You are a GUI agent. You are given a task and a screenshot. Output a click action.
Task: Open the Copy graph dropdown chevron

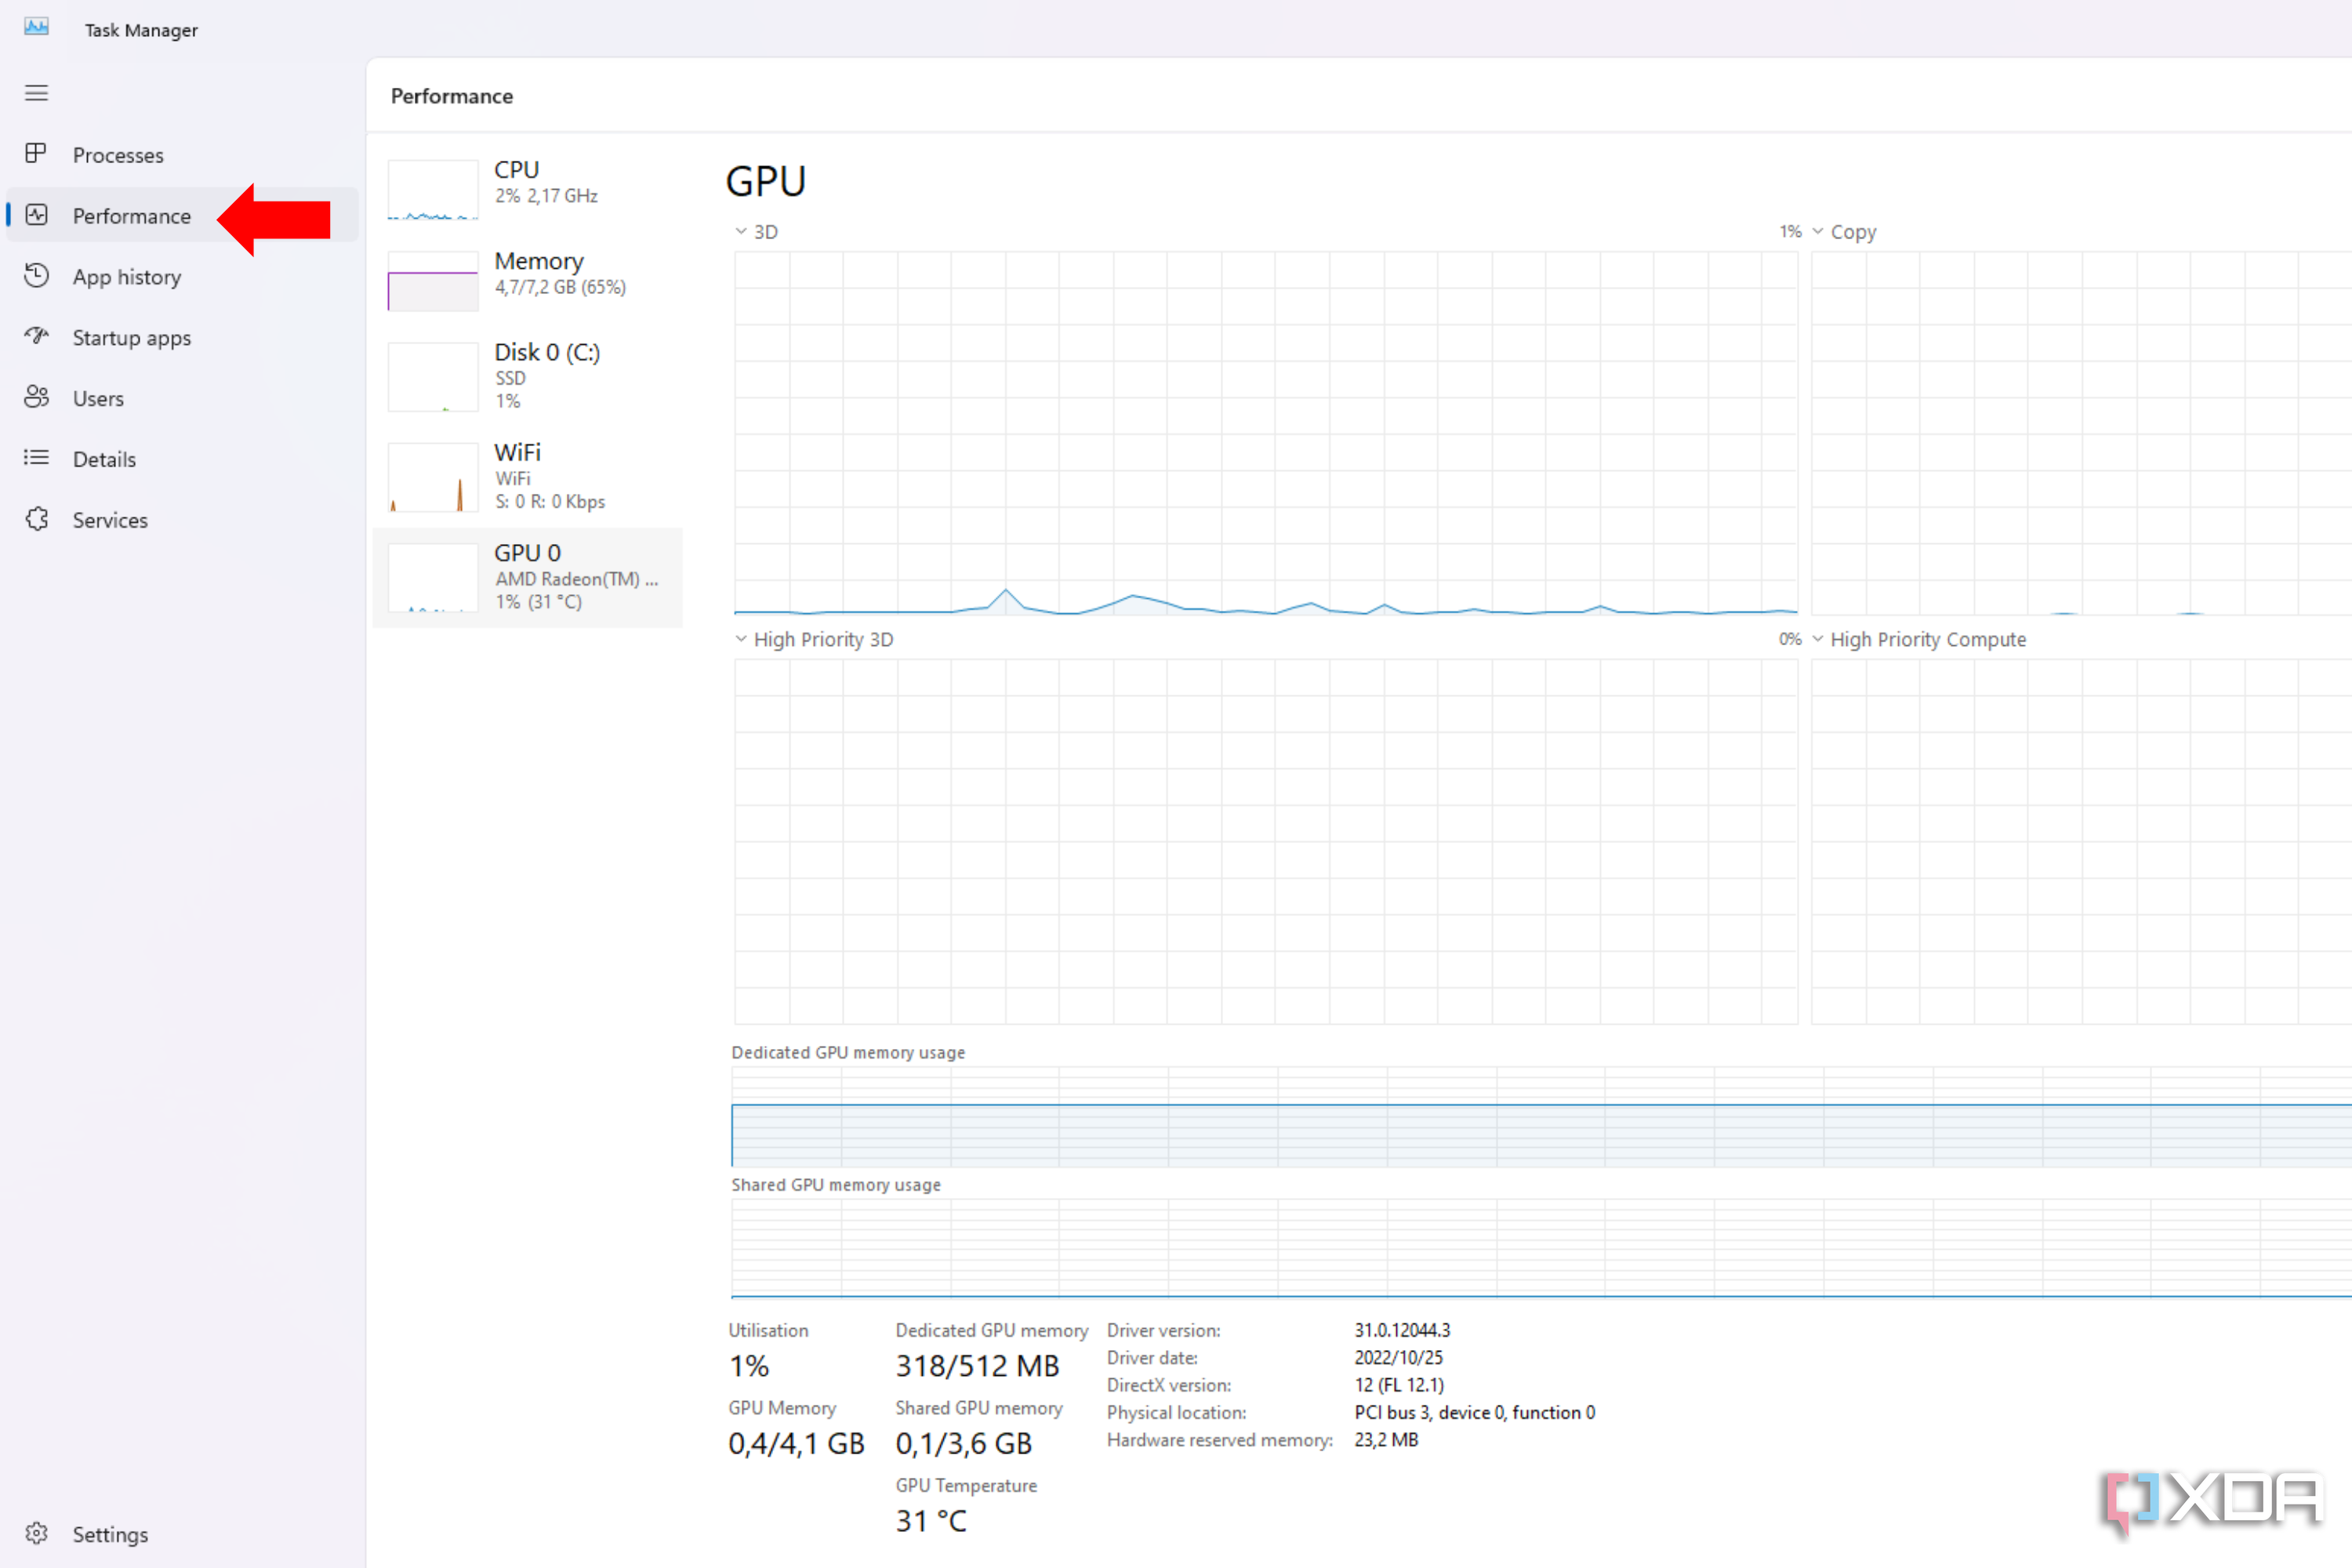pyautogui.click(x=1817, y=231)
